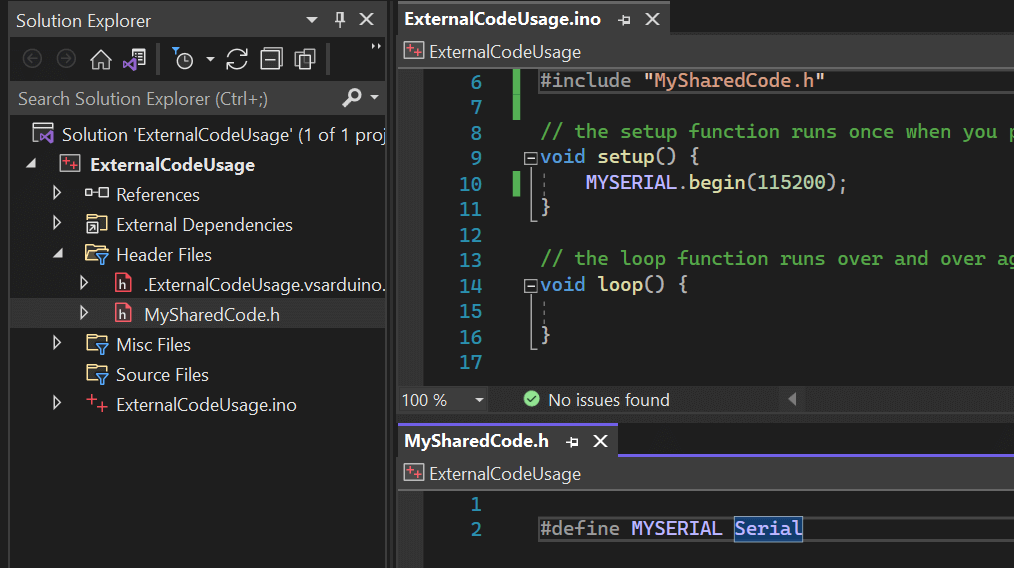Click the Home icon in Solution Explorer toolbar
Screen dimensions: 1014x568
100,60
